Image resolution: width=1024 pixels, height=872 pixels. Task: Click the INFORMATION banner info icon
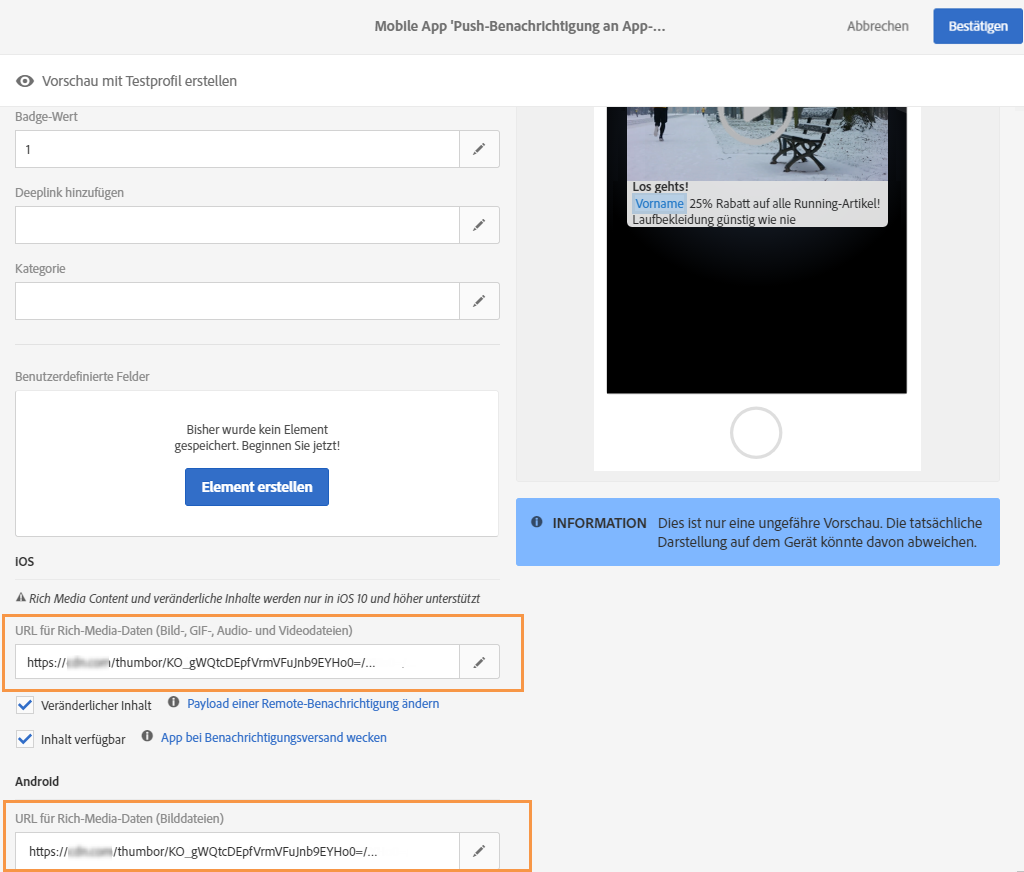point(537,522)
